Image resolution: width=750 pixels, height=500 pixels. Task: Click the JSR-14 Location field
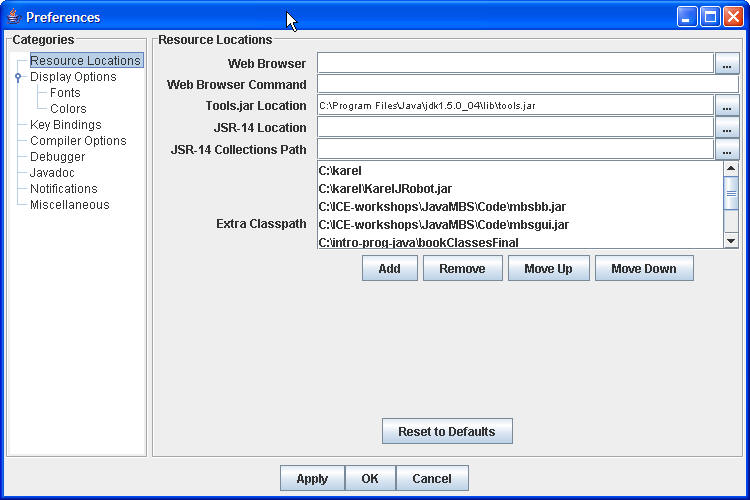click(516, 127)
